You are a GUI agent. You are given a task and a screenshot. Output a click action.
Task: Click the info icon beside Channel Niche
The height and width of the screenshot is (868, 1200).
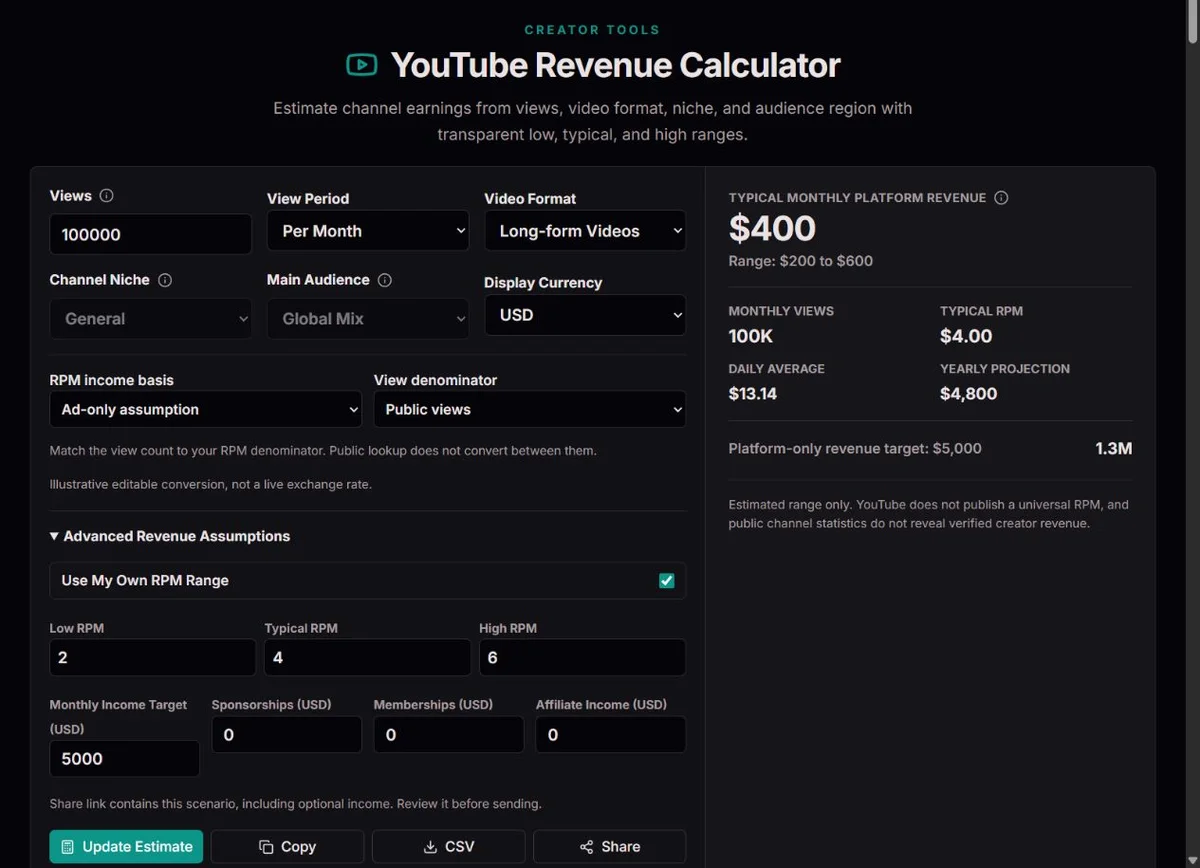165,280
